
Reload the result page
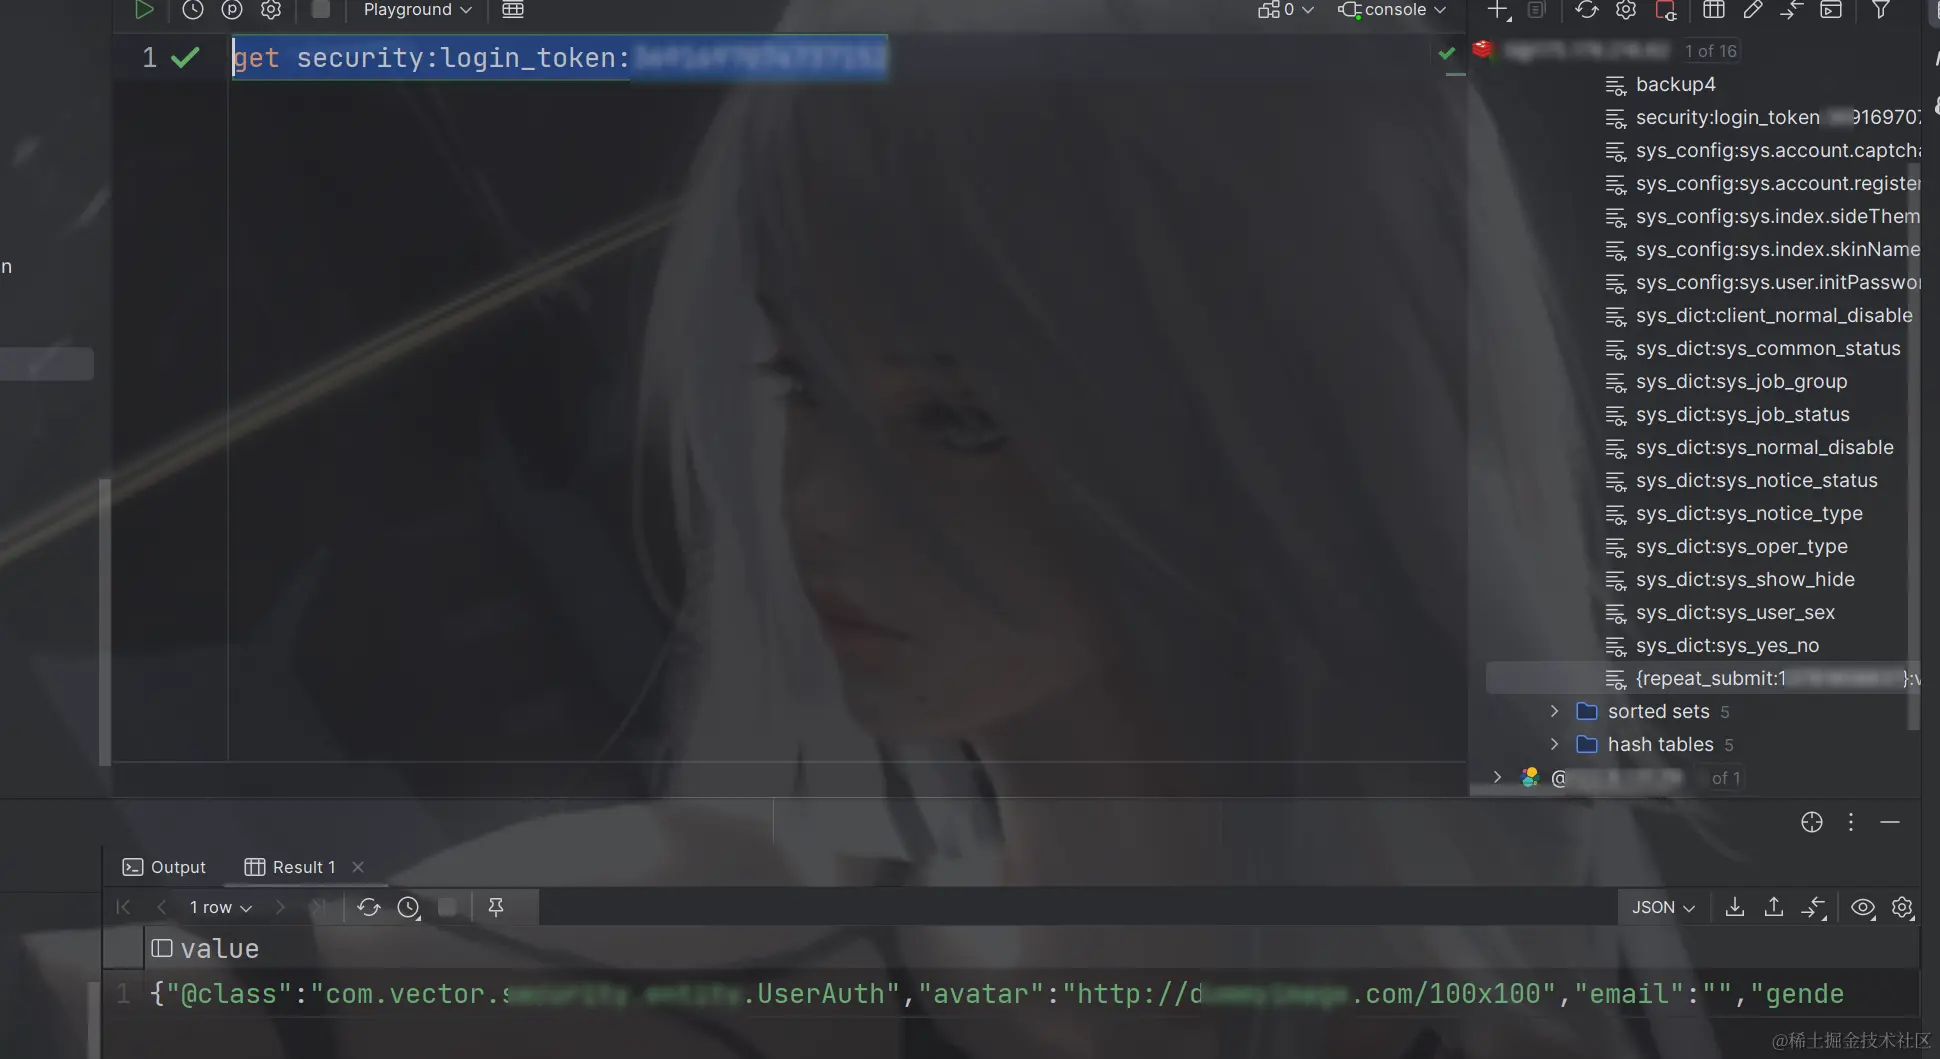(369, 907)
